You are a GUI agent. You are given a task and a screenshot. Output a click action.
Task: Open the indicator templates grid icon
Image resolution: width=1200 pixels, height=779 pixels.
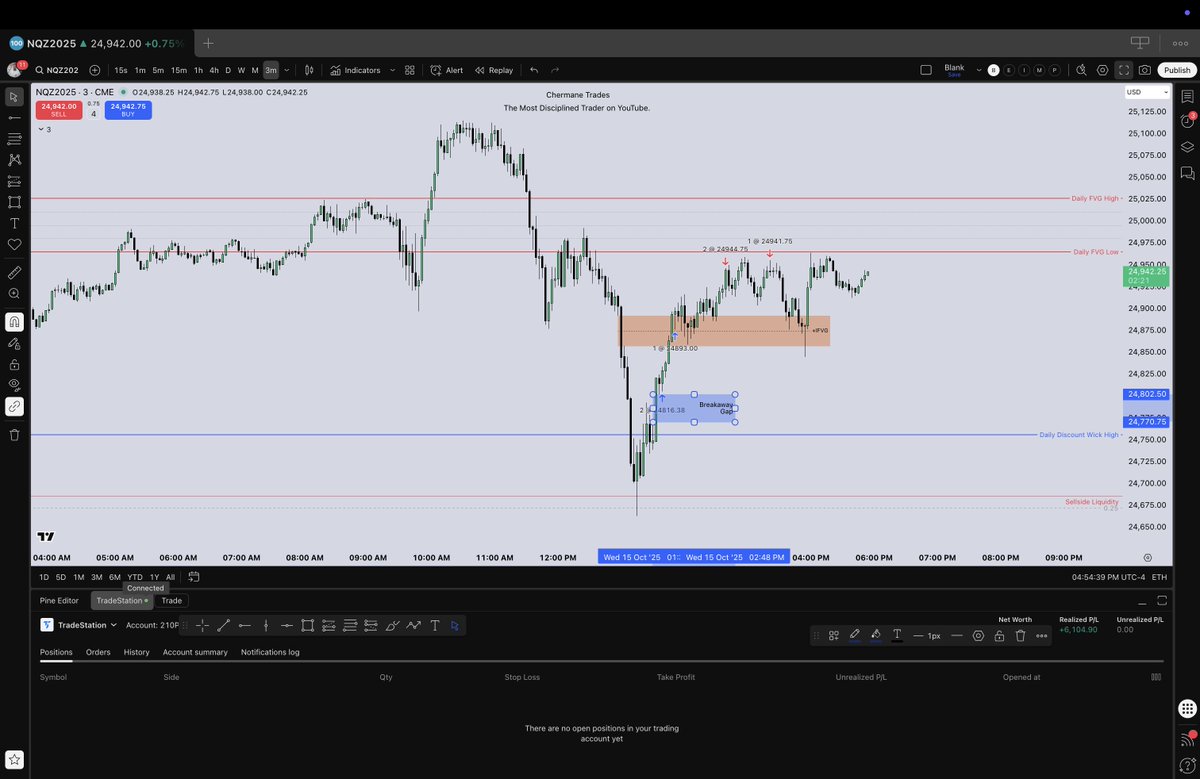click(x=409, y=70)
